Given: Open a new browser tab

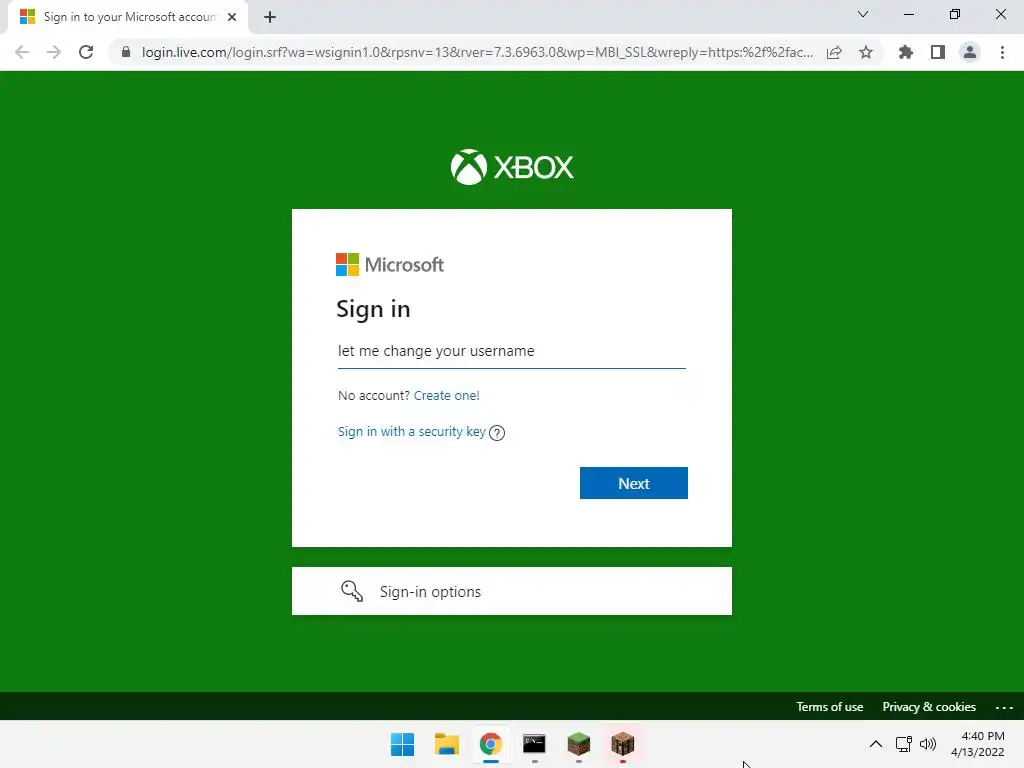Looking at the screenshot, I should pos(270,17).
